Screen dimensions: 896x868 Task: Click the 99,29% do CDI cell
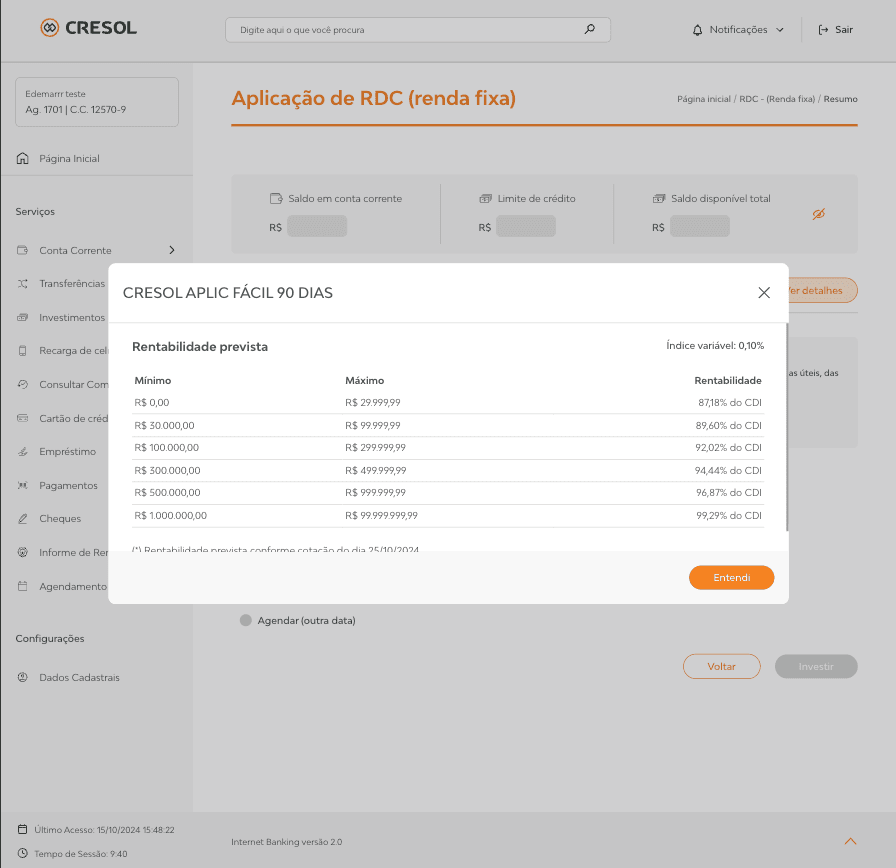[x=729, y=515]
